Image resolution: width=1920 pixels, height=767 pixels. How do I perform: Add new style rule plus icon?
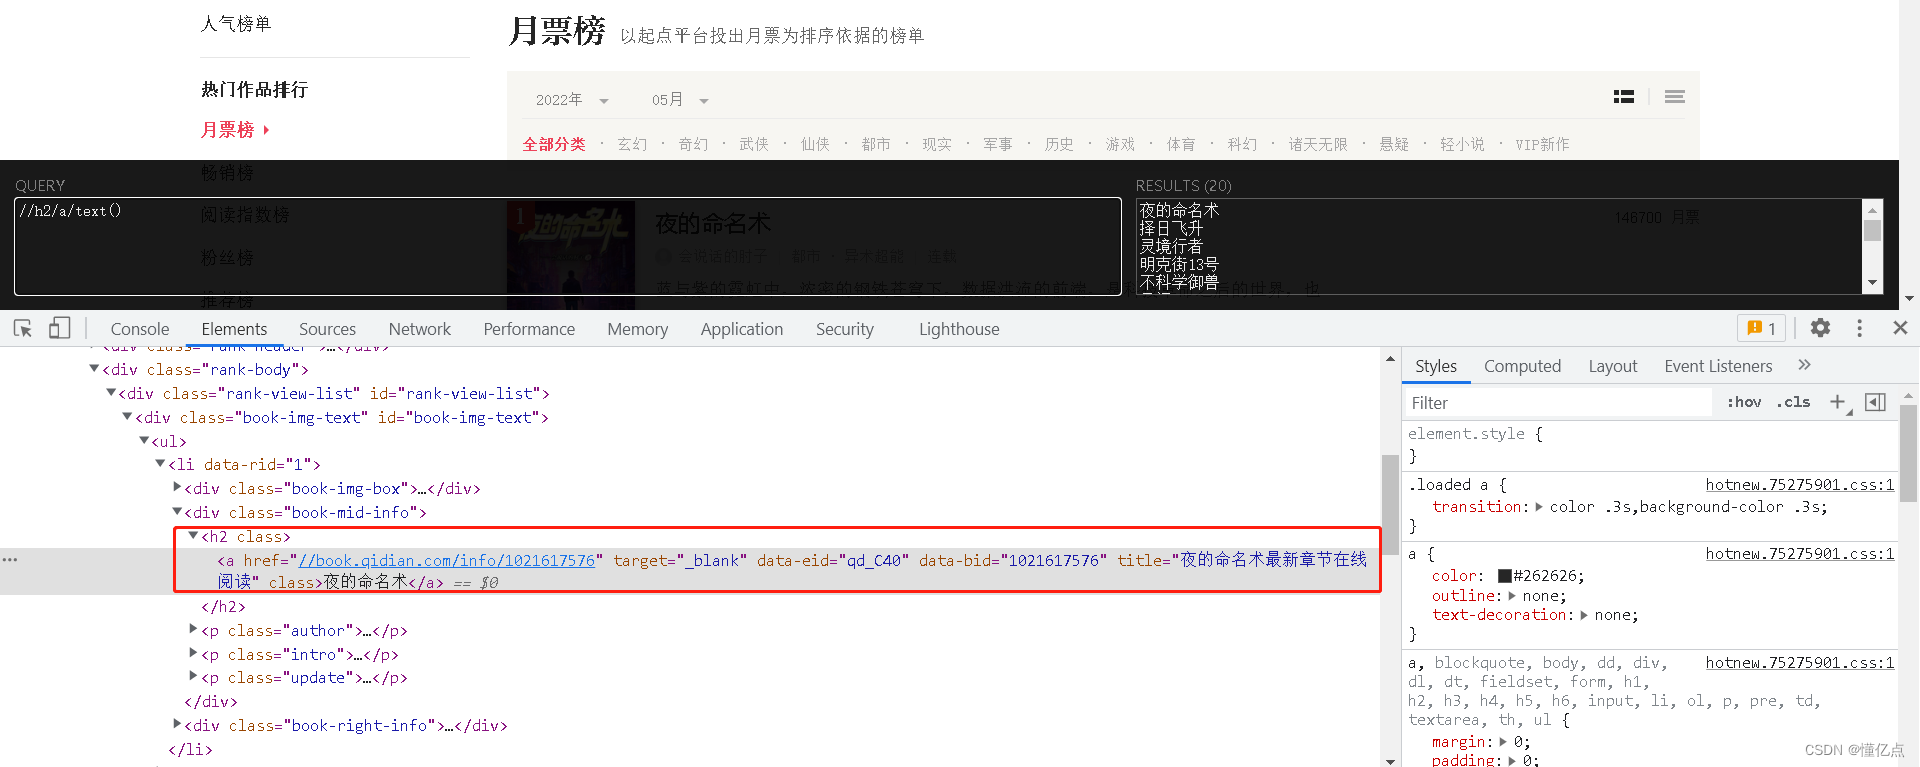click(1839, 402)
